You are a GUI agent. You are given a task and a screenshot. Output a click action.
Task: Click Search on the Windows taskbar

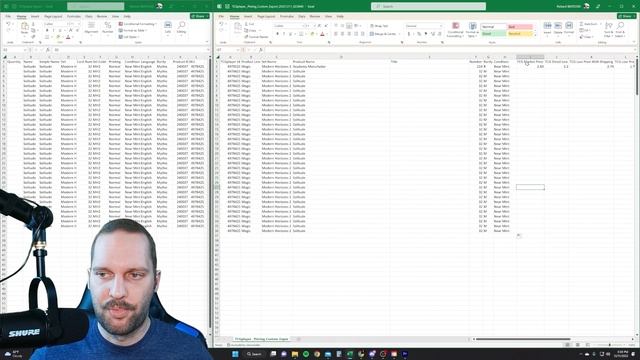254,354
